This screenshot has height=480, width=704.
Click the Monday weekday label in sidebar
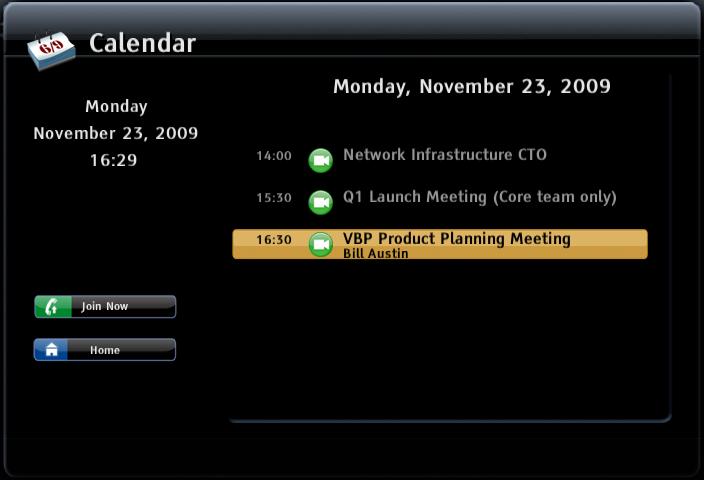(116, 107)
